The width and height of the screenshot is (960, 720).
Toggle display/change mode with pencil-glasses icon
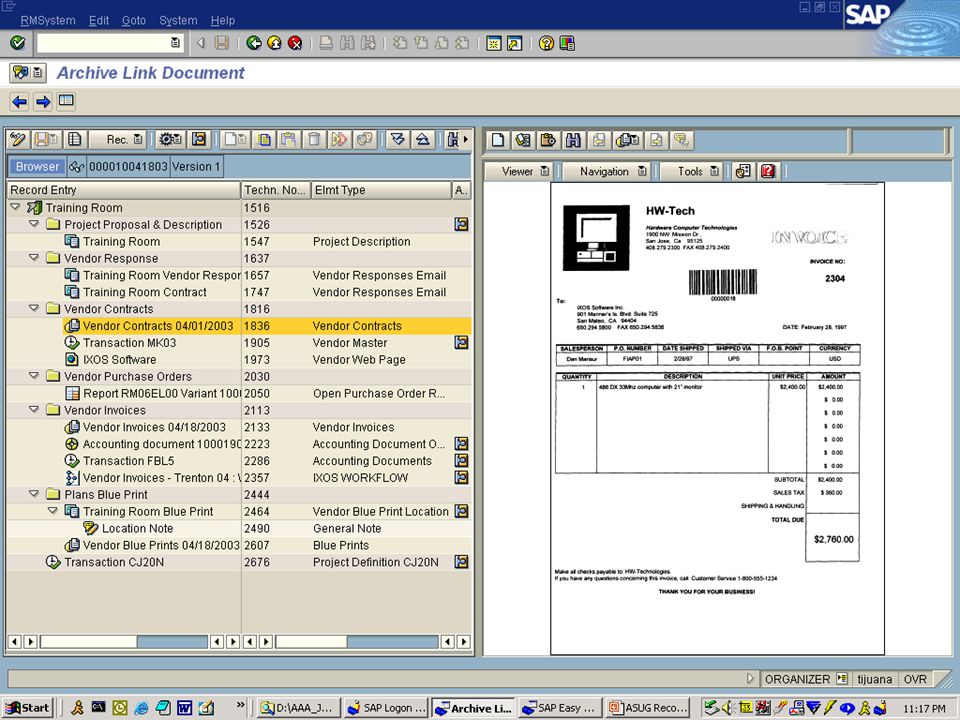(x=18, y=140)
